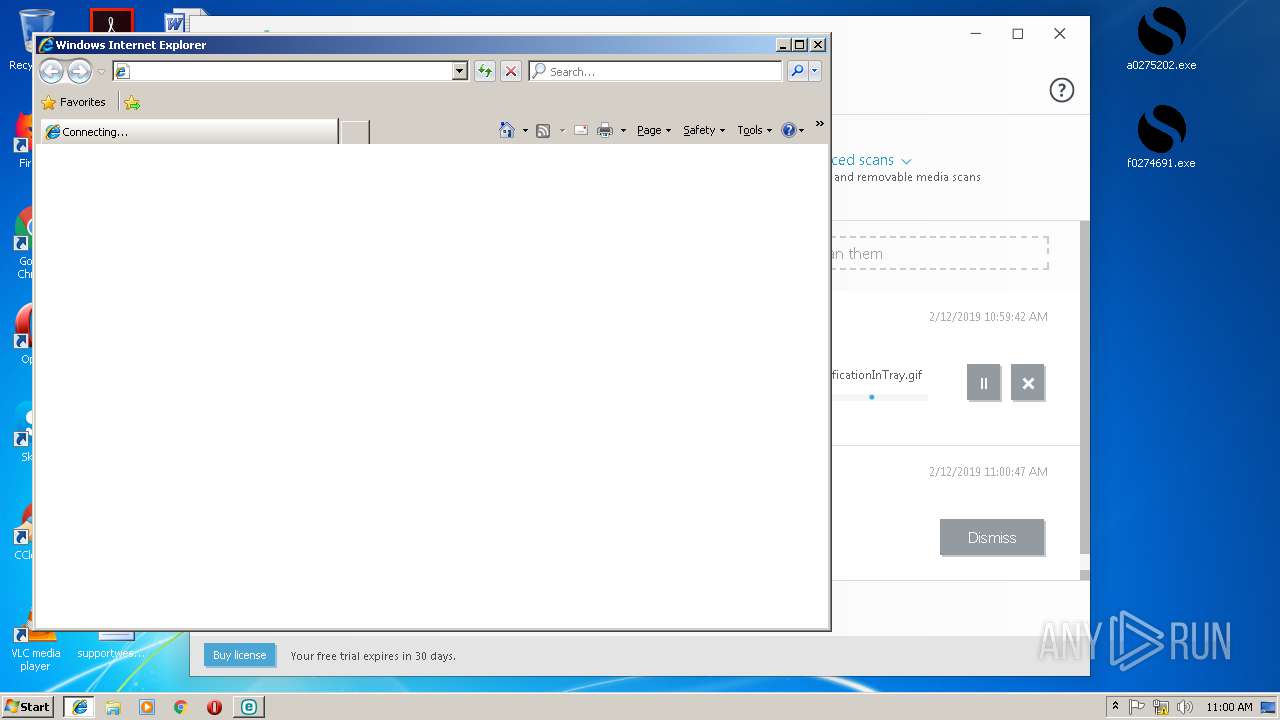The width and height of the screenshot is (1280, 720).
Task: Go to the Home page icon
Action: click(x=507, y=130)
